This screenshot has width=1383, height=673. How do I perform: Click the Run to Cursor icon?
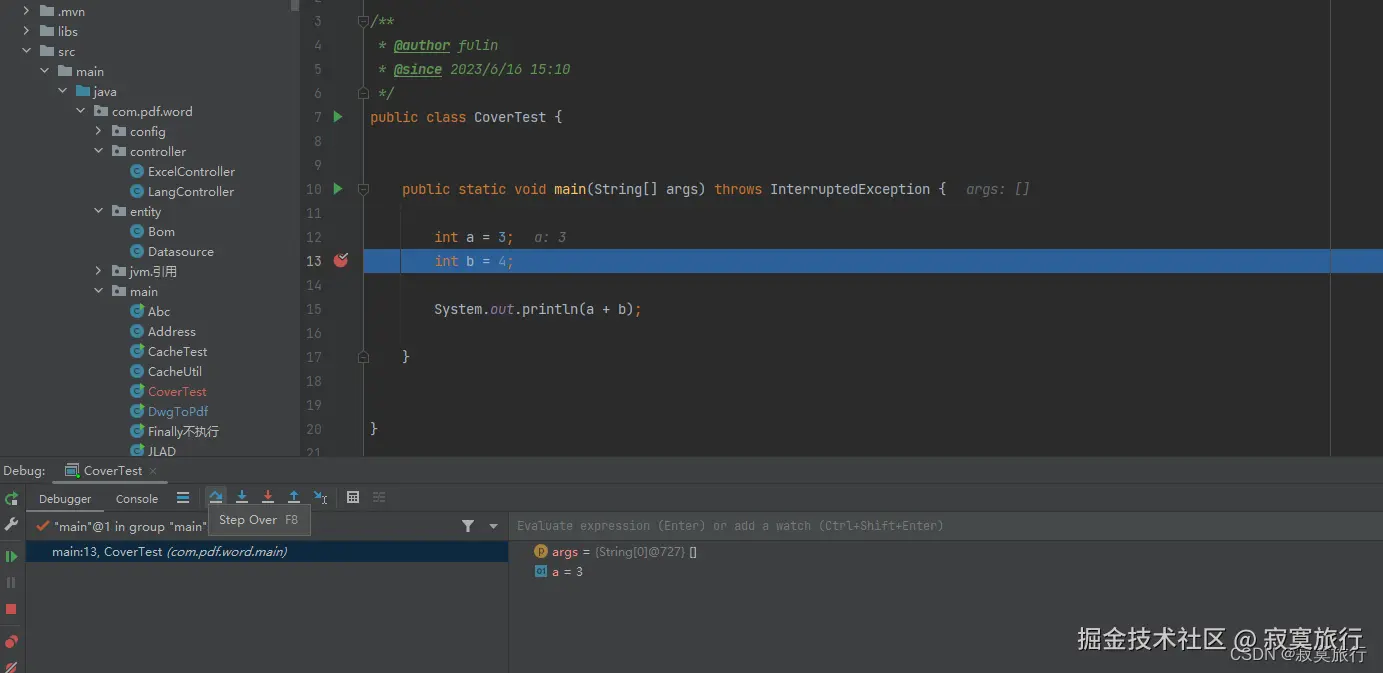(320, 497)
